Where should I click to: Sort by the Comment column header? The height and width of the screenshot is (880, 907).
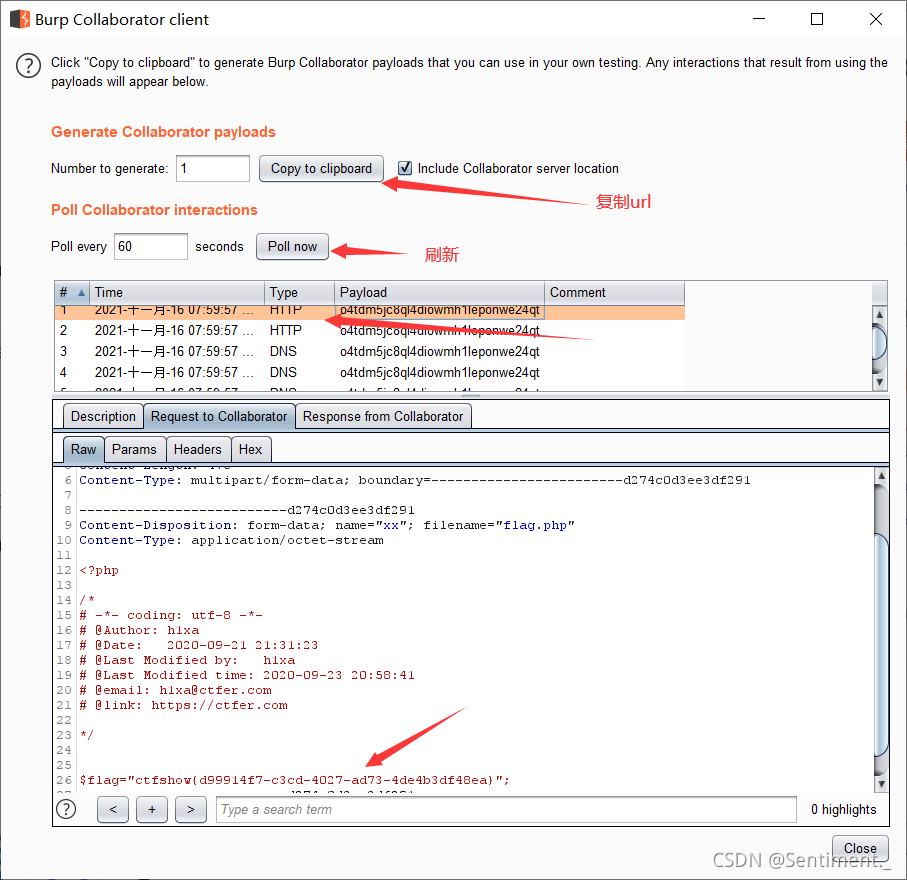tap(614, 293)
